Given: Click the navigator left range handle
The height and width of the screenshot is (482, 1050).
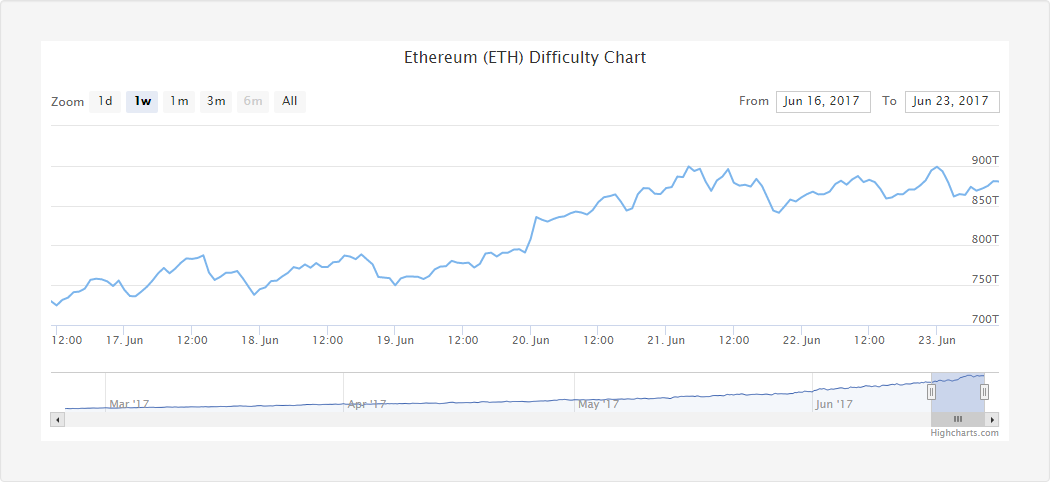Looking at the screenshot, I should tap(931, 392).
